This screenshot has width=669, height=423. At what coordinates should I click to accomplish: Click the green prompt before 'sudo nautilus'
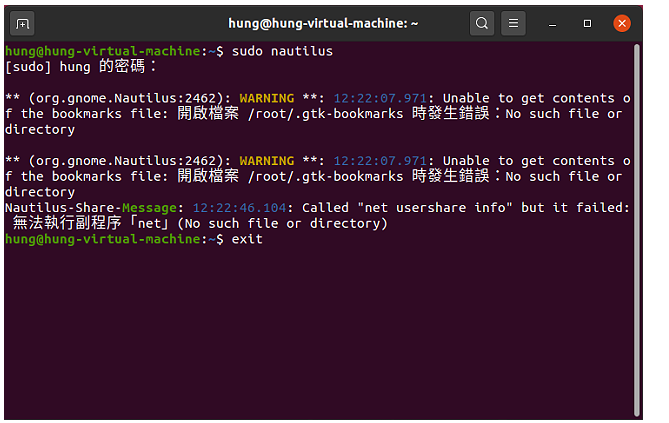coord(114,51)
